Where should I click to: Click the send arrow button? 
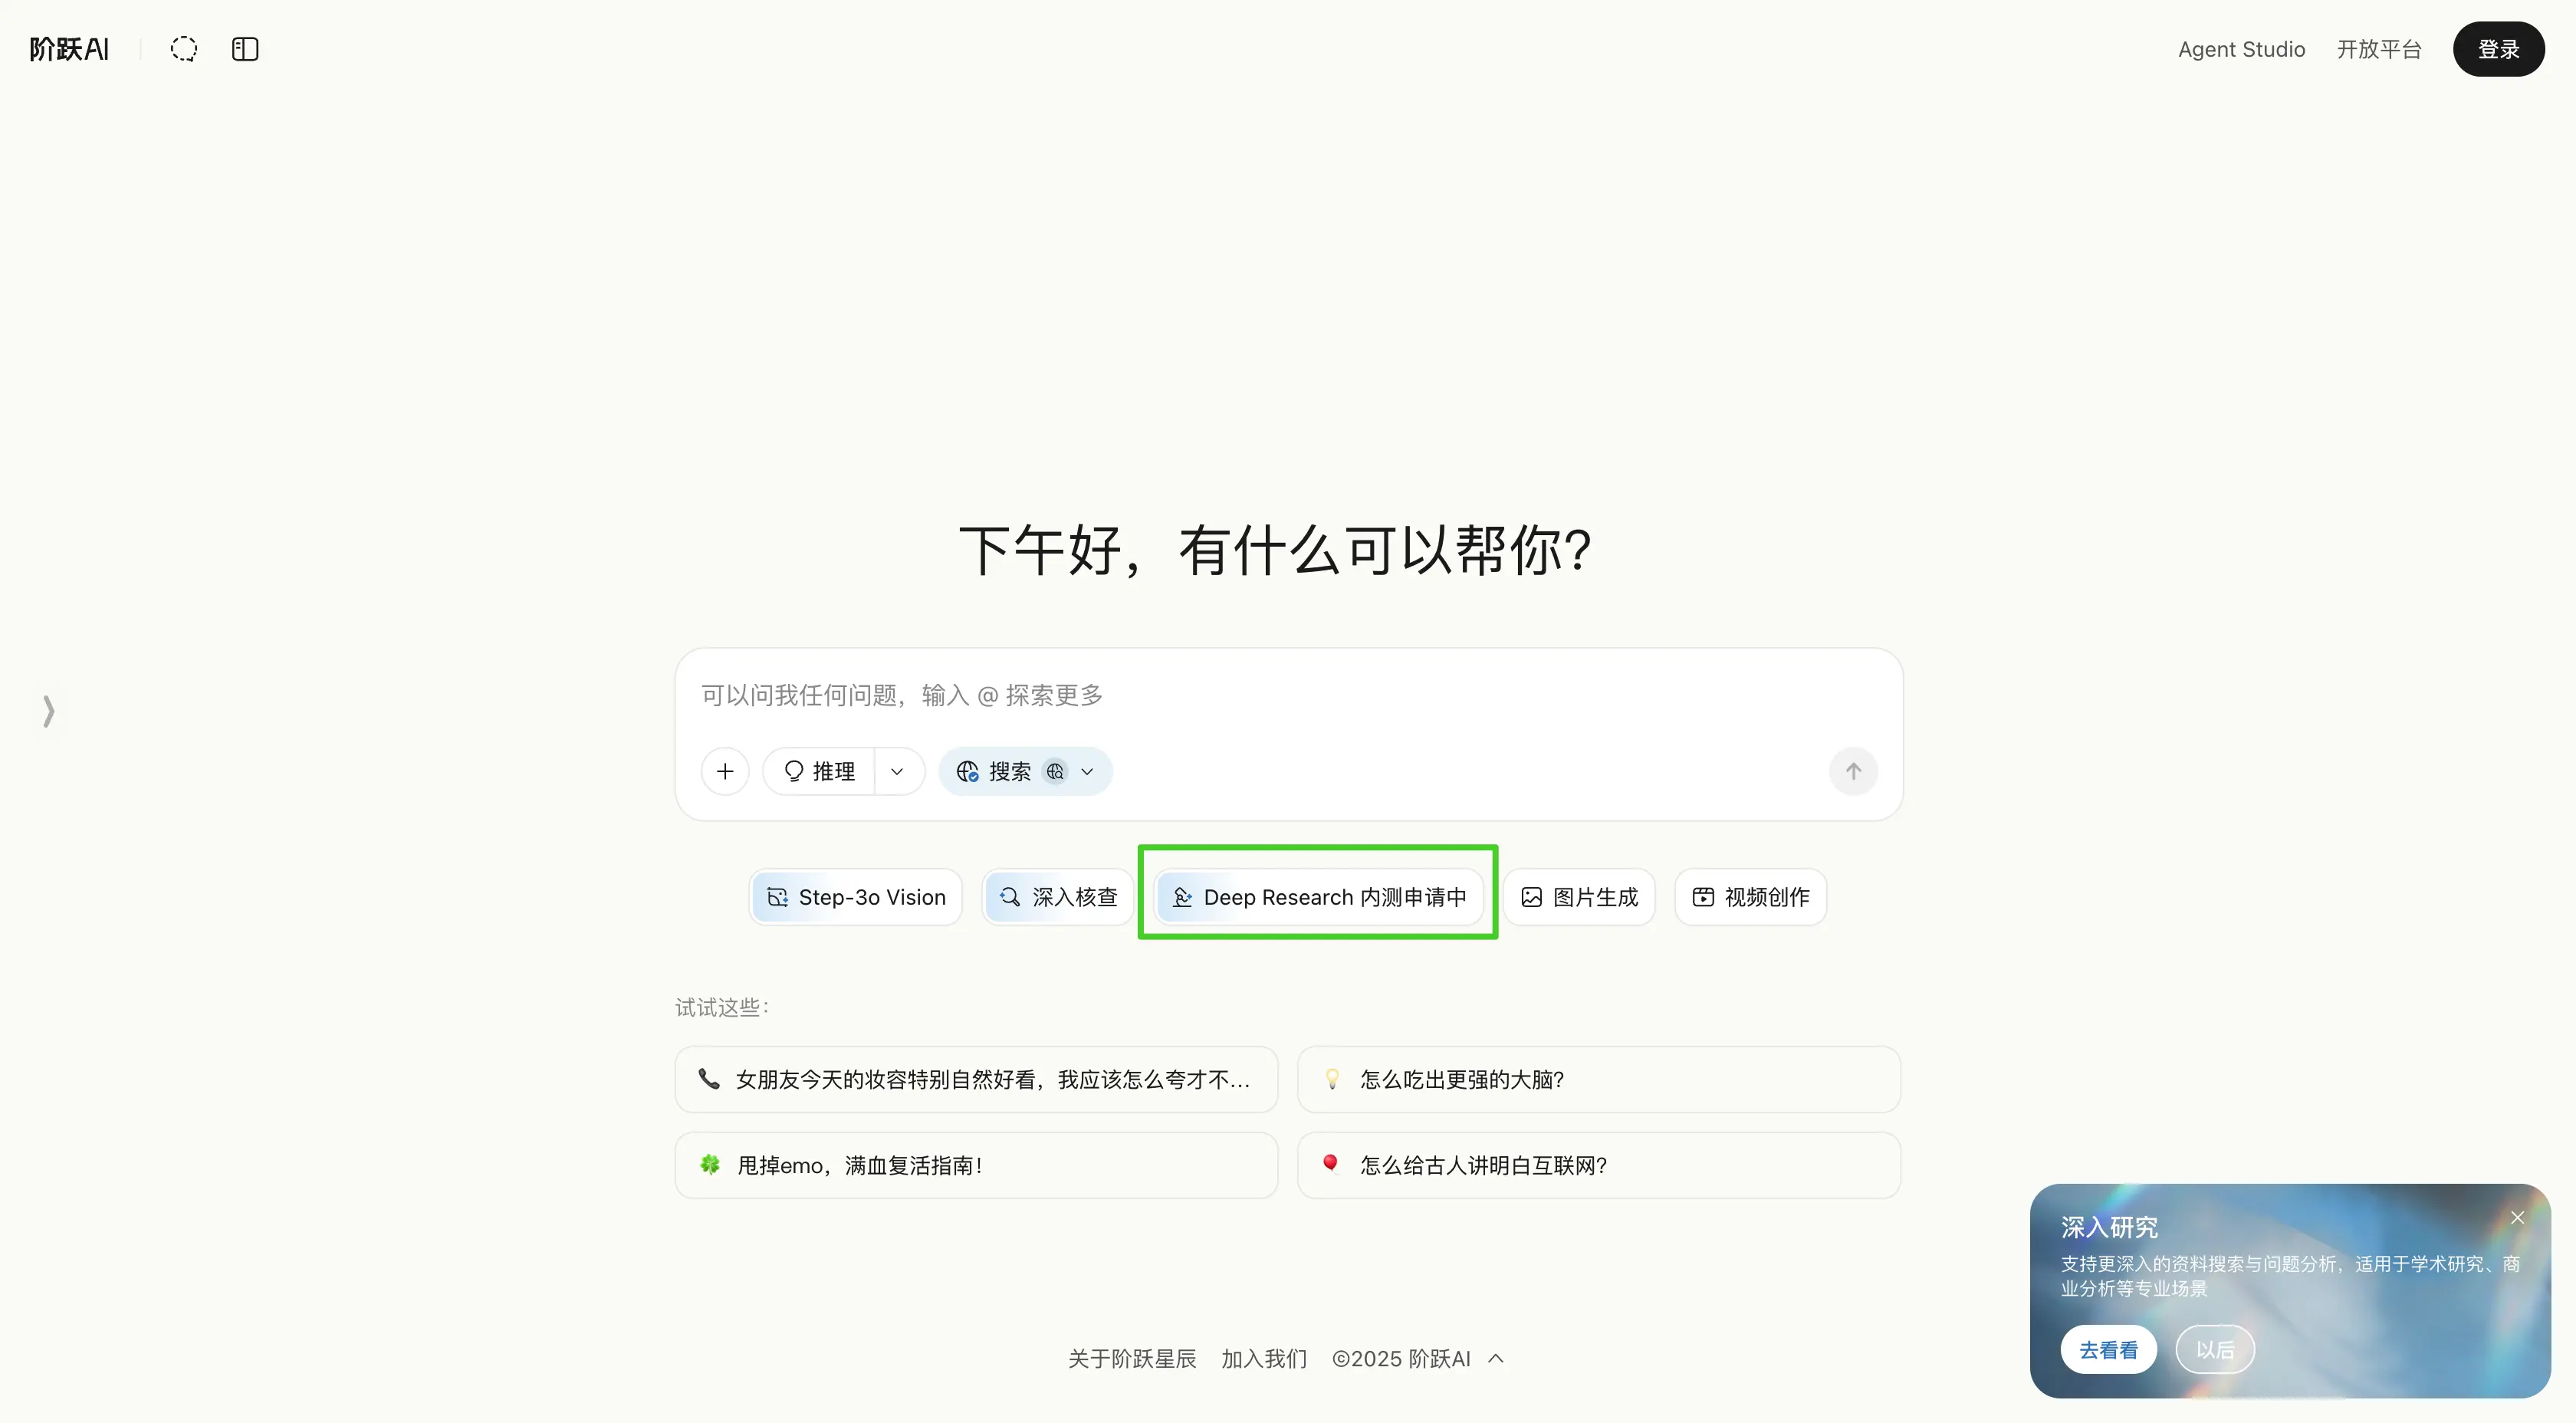tap(1853, 771)
